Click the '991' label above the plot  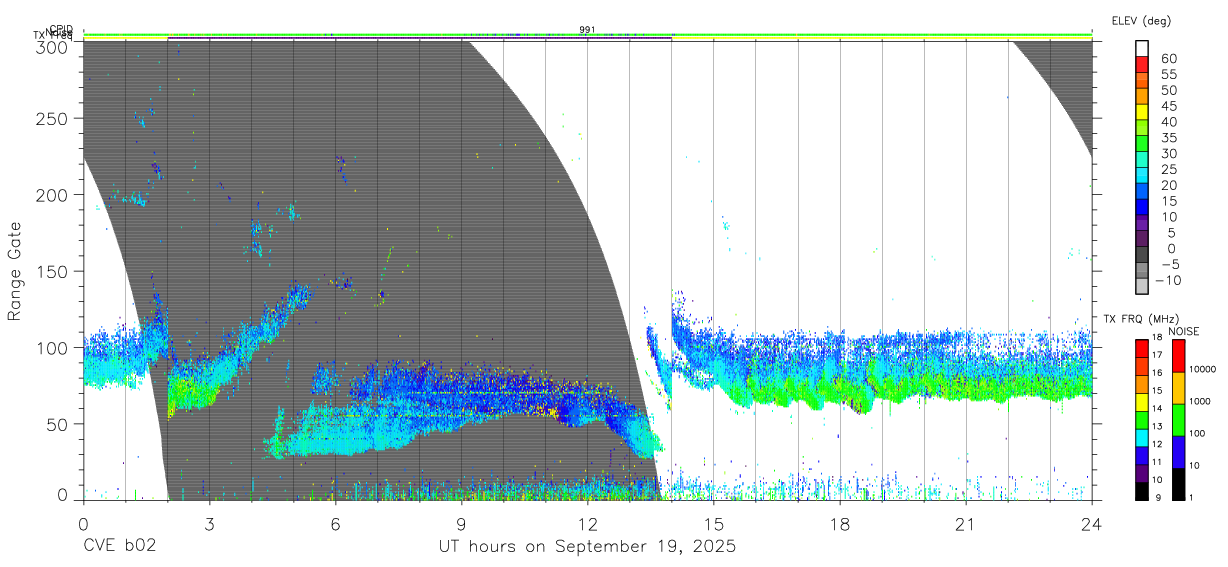[x=587, y=30]
